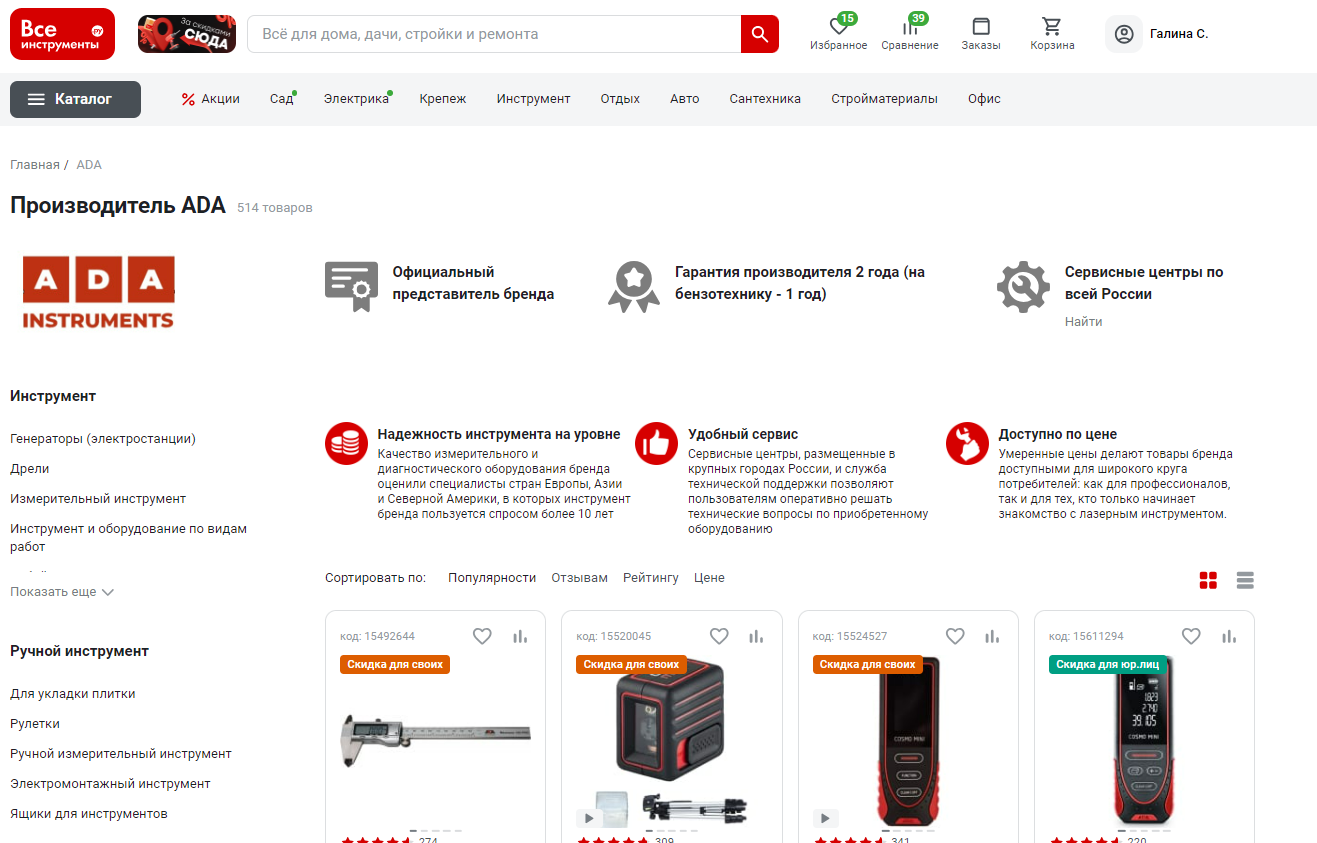Open Рулетки category link

pos(35,724)
